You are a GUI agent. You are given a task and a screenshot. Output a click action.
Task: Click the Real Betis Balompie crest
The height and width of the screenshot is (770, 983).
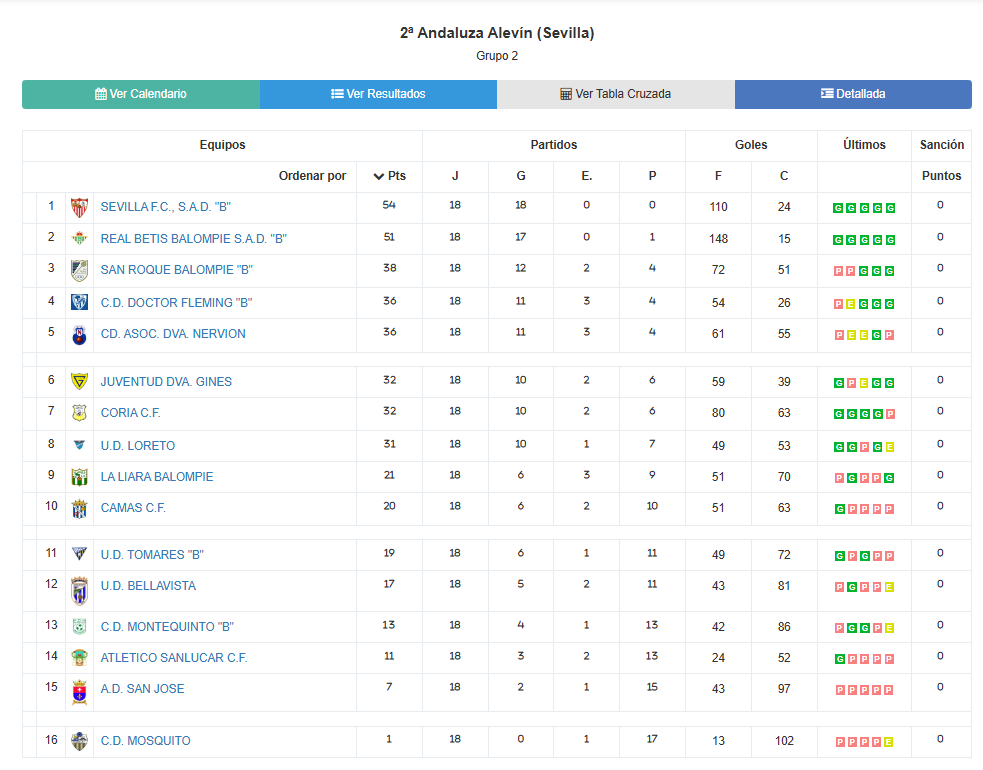tap(79, 238)
